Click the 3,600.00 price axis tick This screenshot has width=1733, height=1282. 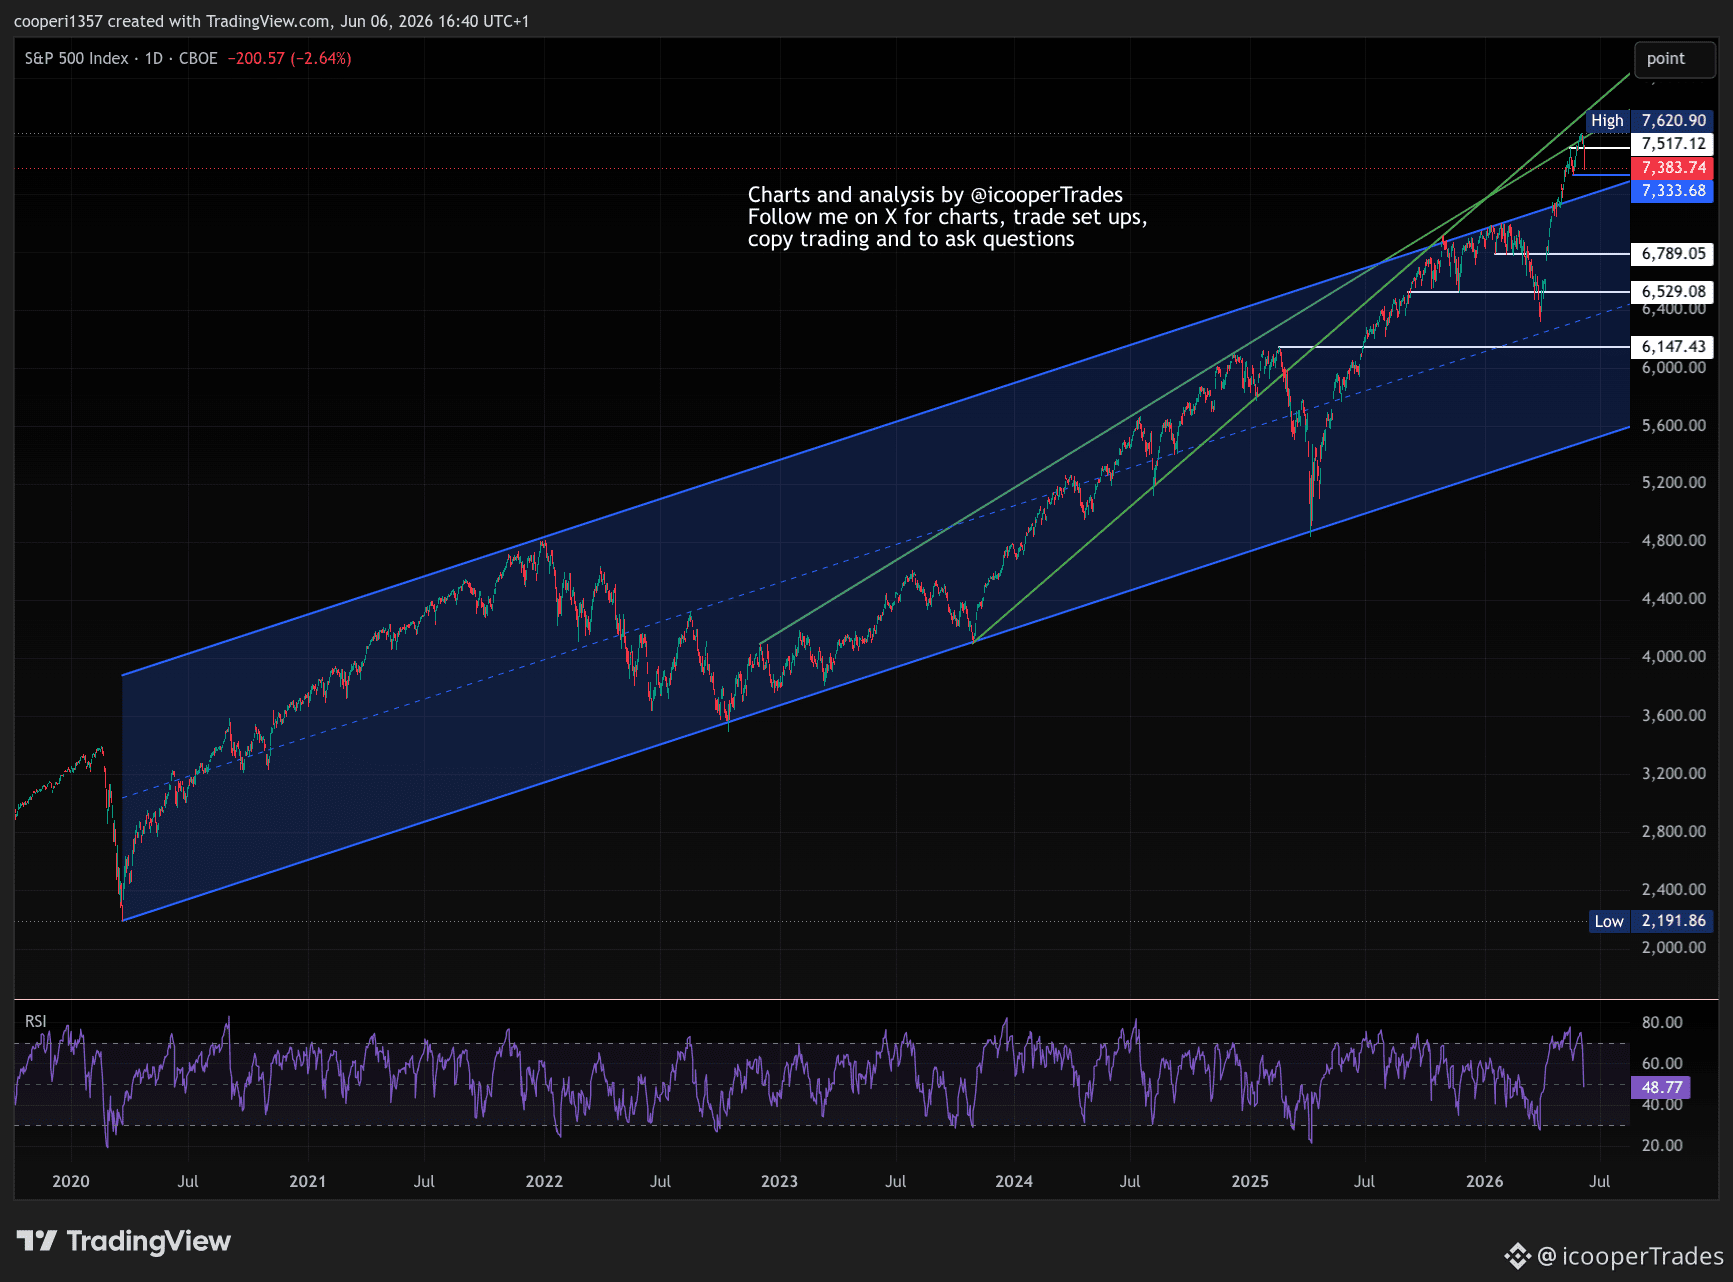(x=1674, y=716)
